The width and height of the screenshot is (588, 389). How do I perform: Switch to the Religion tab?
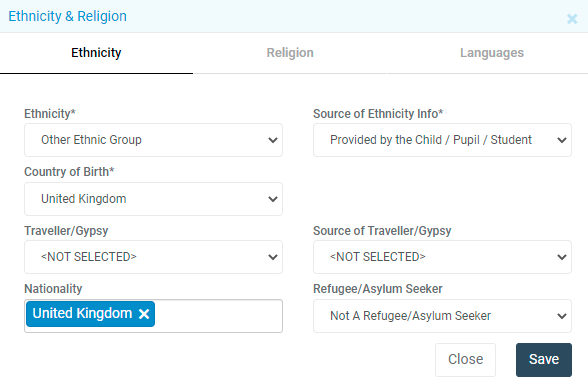click(x=290, y=53)
